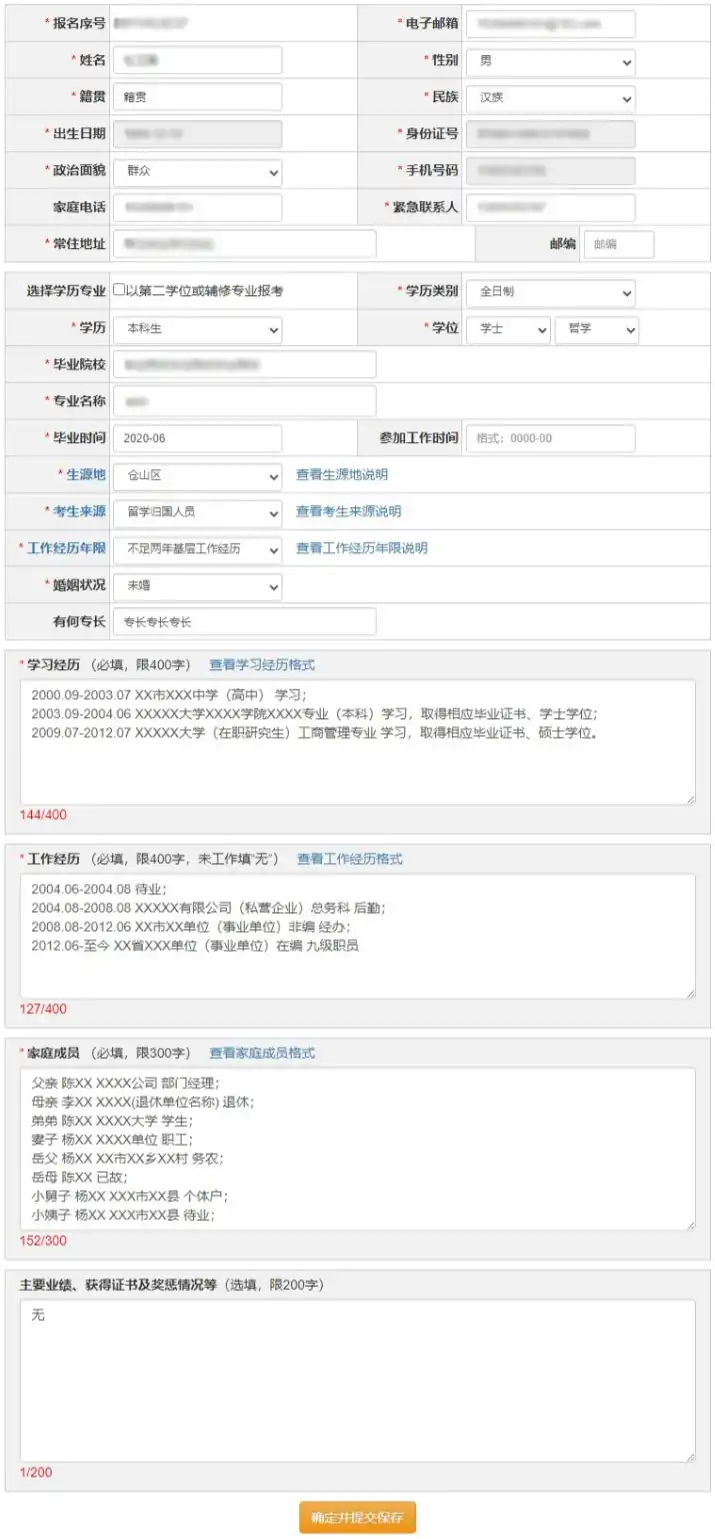Open the degree field dropdown showing 哲学
Viewport: 715px width, 1539px height.
tap(596, 329)
